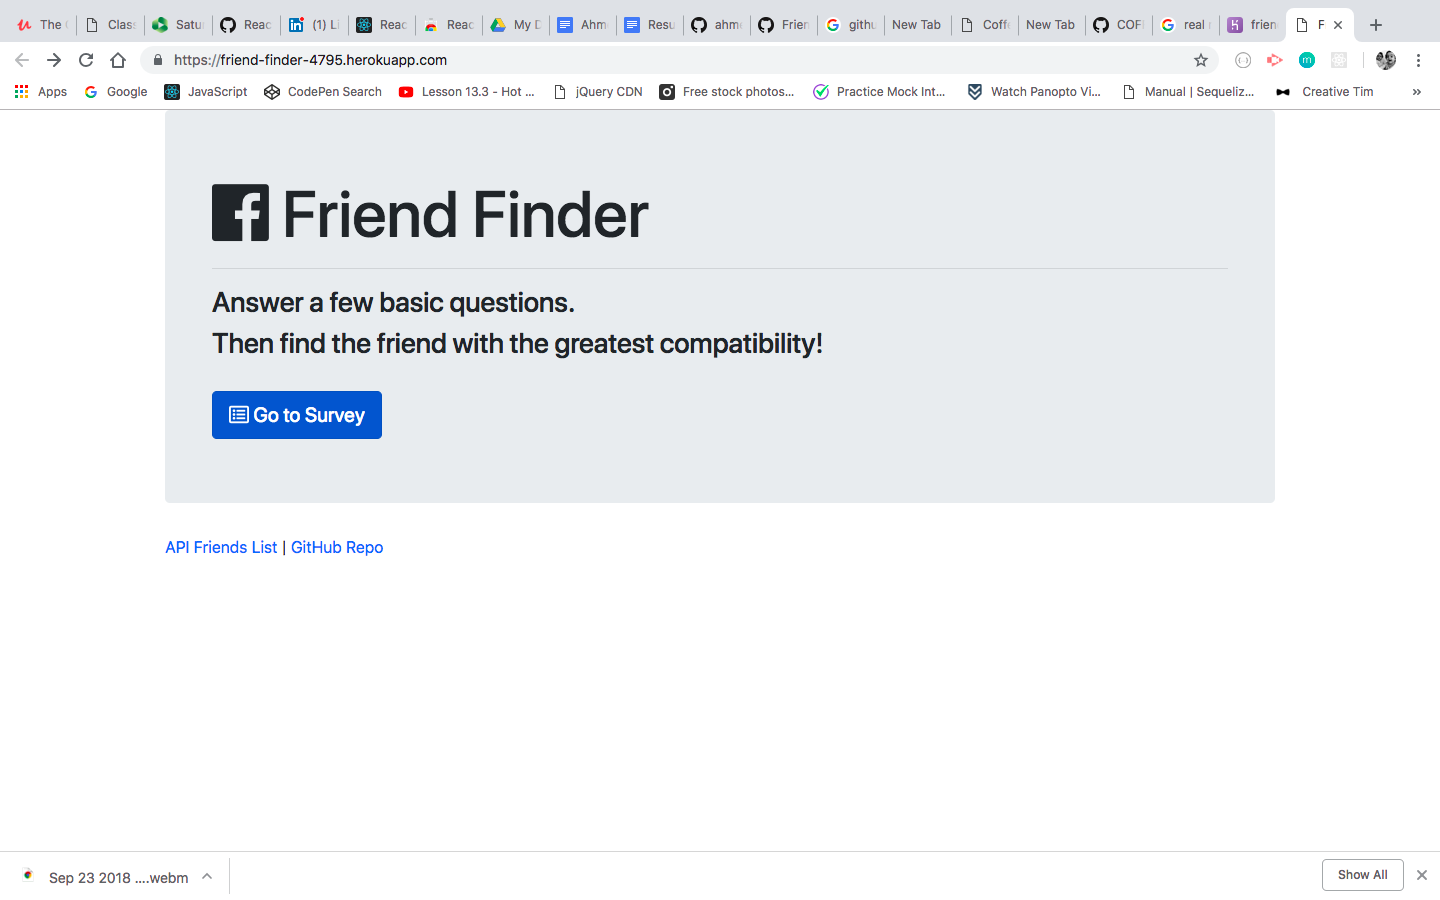This screenshot has height=900, width=1440.
Task: Switch to the 'real' Google search tab
Action: click(x=1185, y=25)
